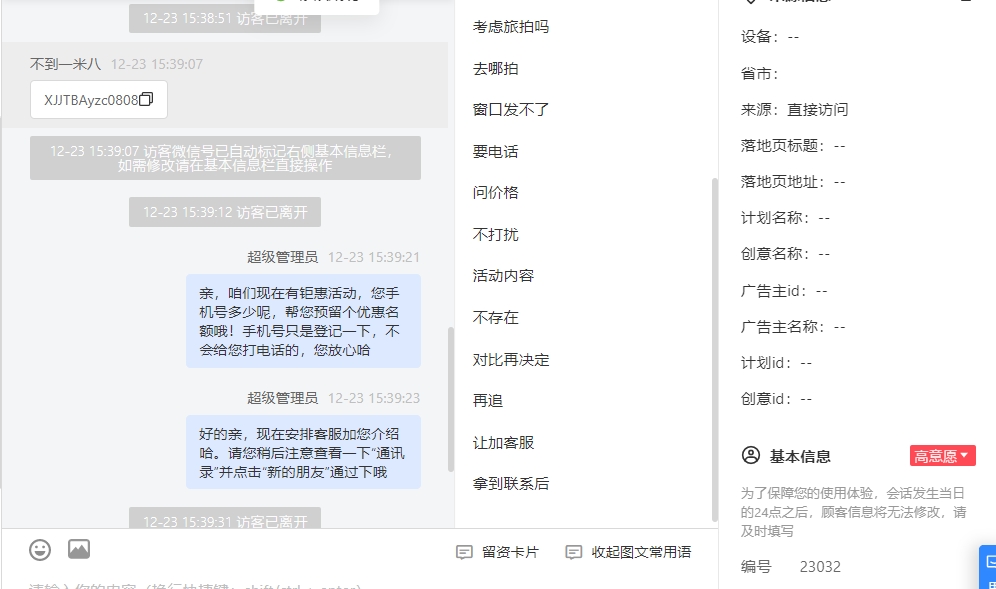Click the 15:39:31 访客已离开 notice
The height and width of the screenshot is (589, 996).
tap(225, 518)
